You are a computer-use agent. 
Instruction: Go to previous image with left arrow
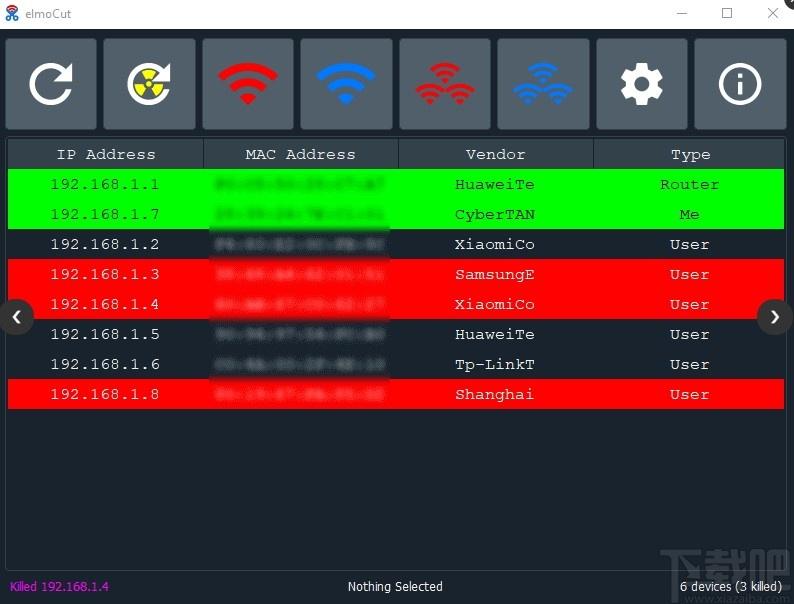[x=17, y=317]
